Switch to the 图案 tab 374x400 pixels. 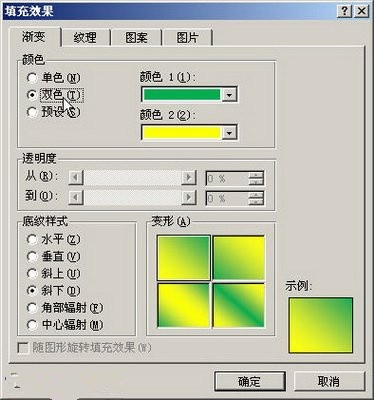[x=136, y=37]
